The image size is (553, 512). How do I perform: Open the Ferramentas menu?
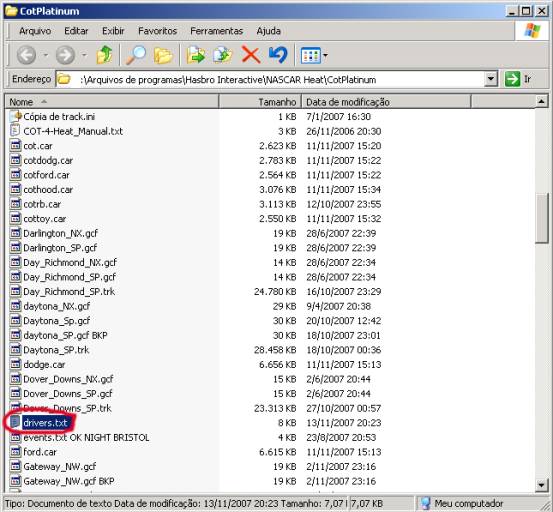click(x=216, y=31)
